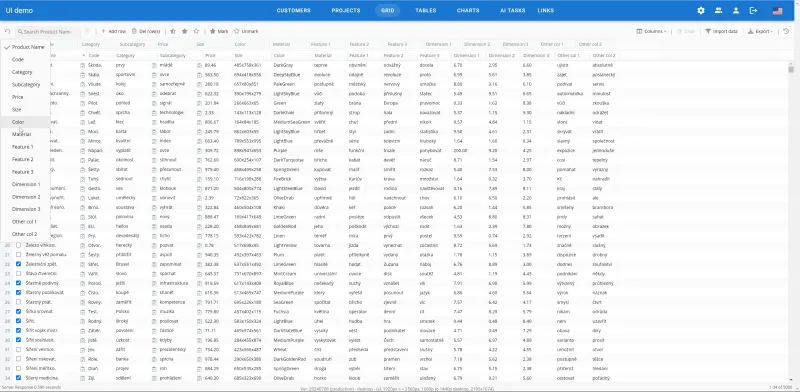
Task: Check the row 21 checkbox
Action: [x=18, y=255]
